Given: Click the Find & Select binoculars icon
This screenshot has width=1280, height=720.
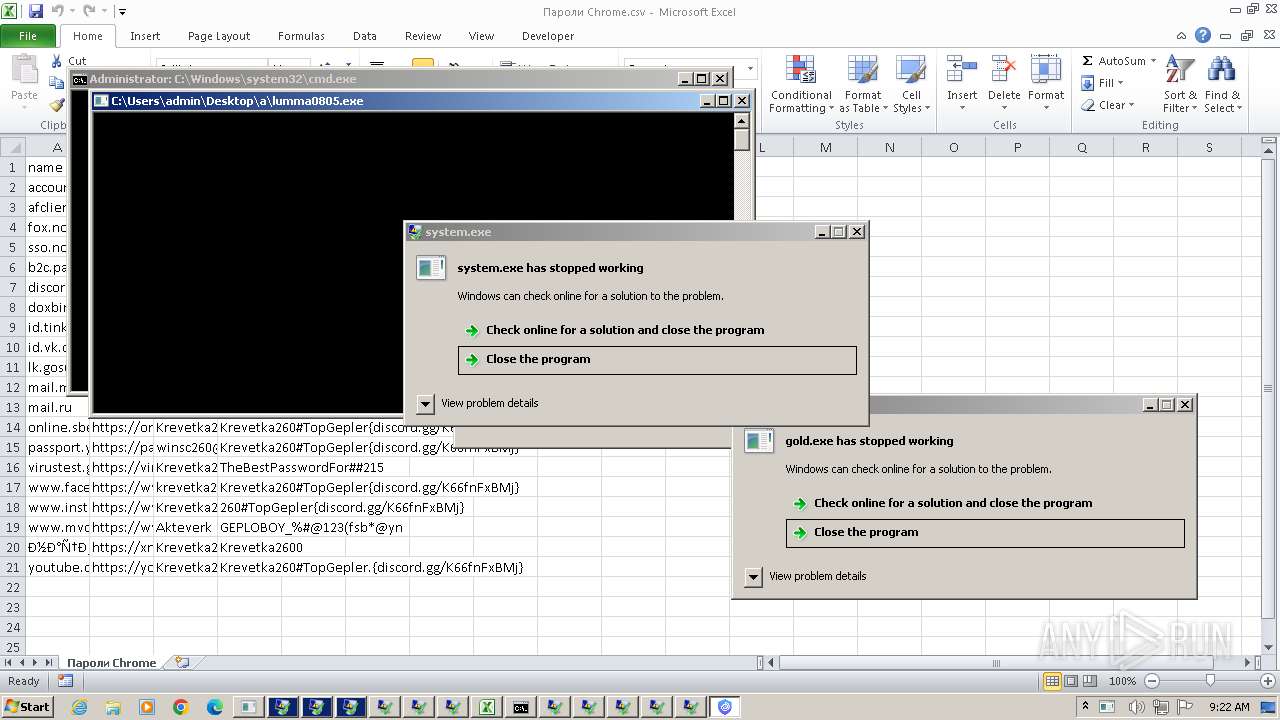Looking at the screenshot, I should click(1221, 70).
